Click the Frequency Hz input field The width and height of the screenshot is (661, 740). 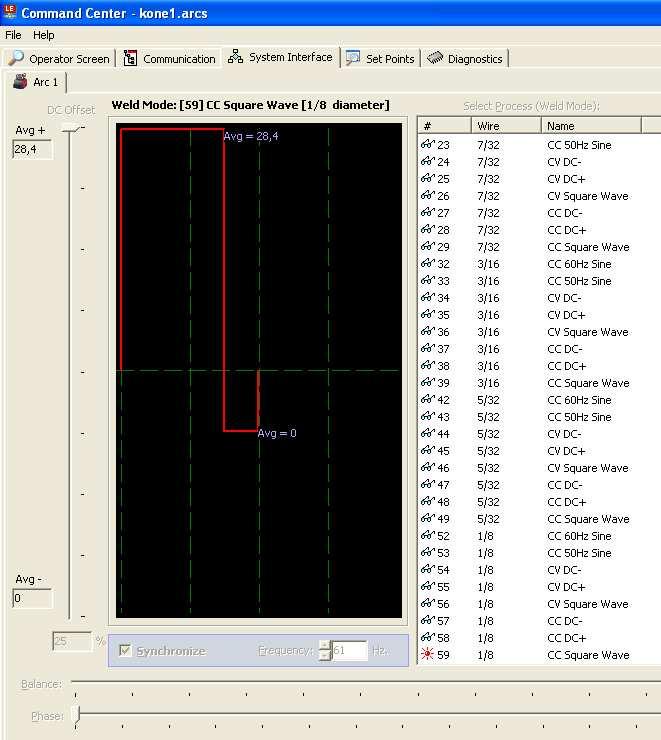350,650
